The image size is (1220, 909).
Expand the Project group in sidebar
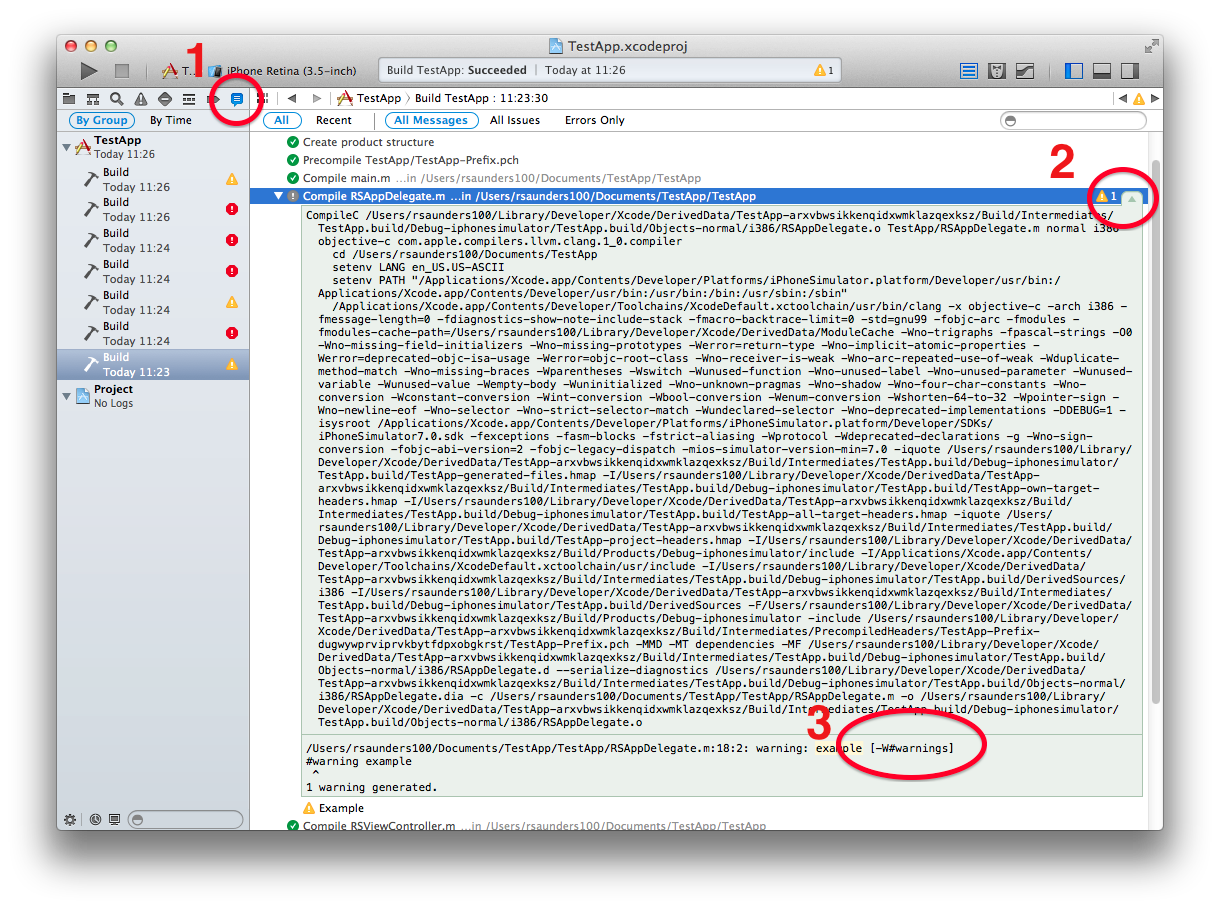[x=68, y=396]
